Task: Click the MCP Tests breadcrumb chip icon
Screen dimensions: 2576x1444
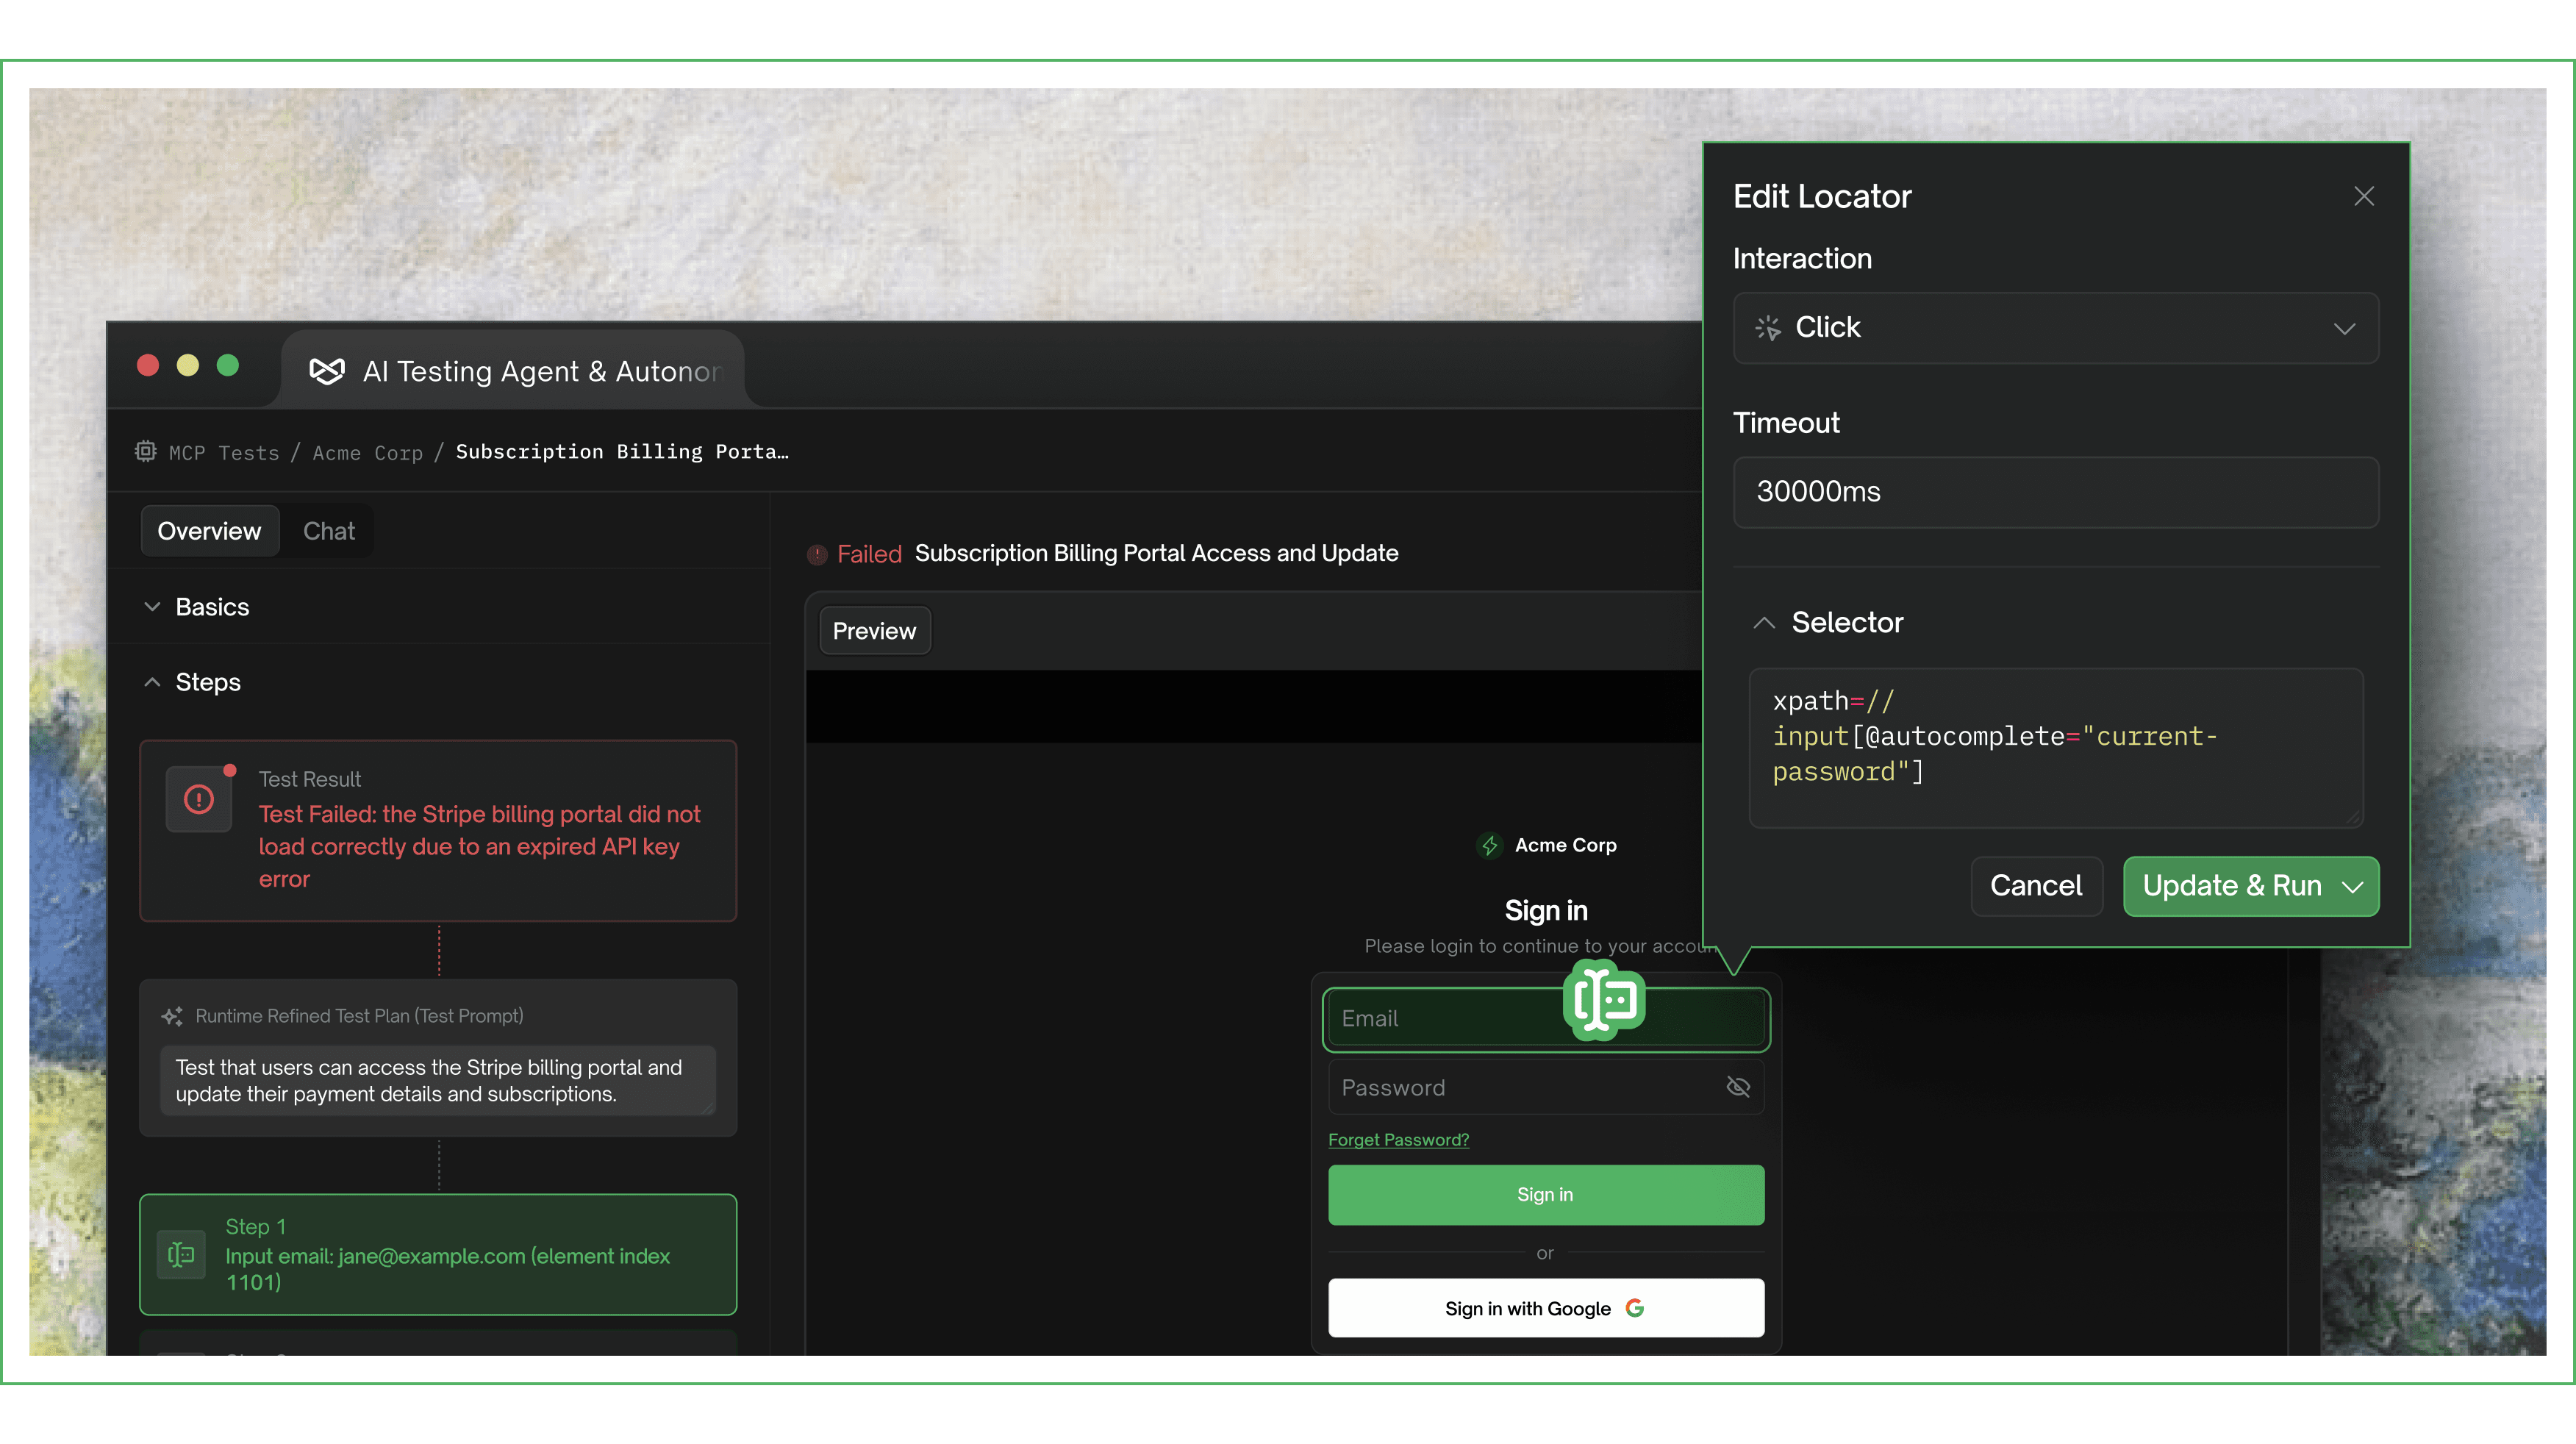Action: (146, 451)
